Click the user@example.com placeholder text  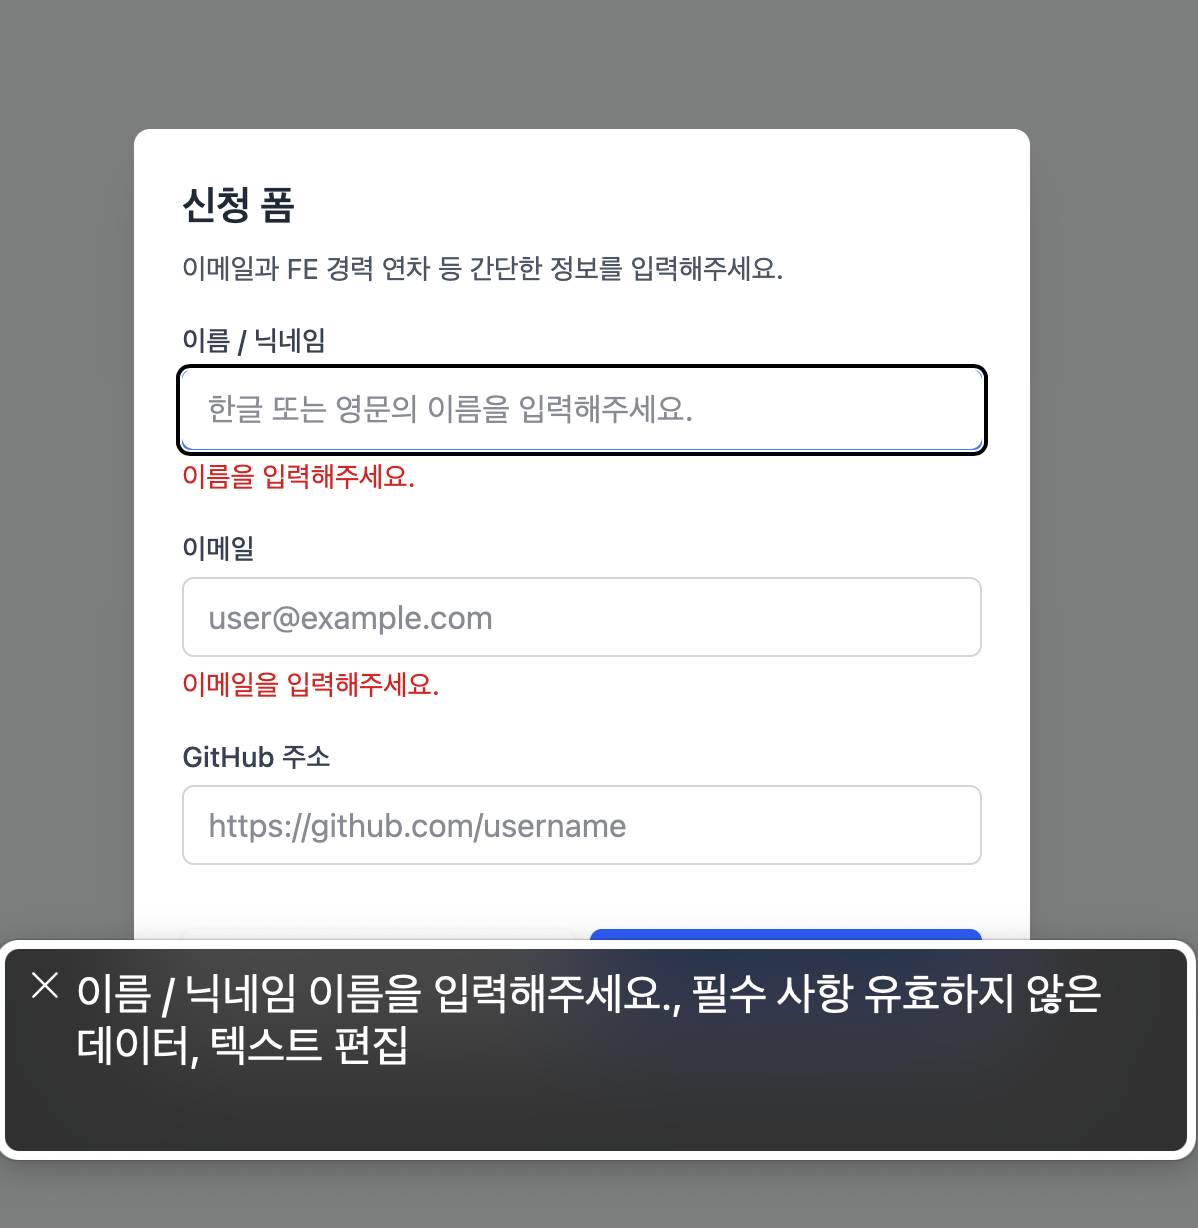click(350, 618)
